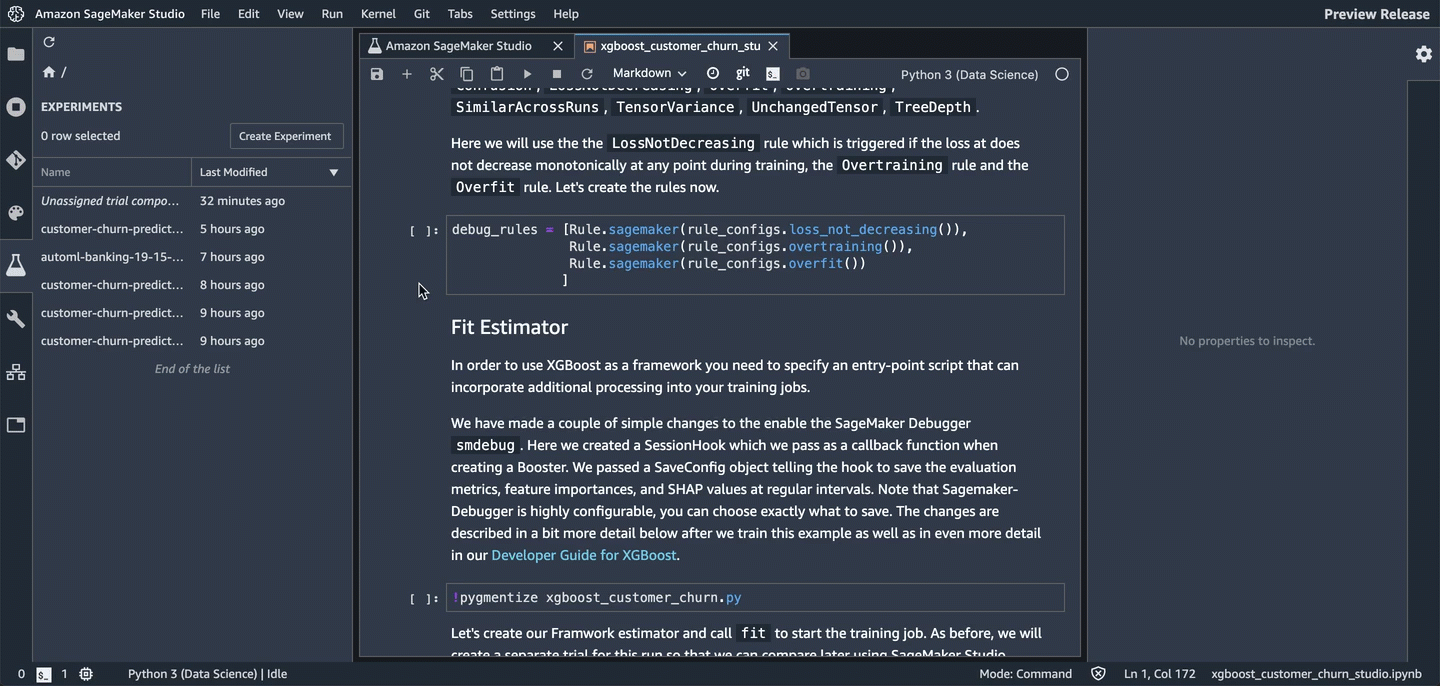Click the git icon in notebook toolbar
Screen dimensions: 1440x686
tap(743, 73)
